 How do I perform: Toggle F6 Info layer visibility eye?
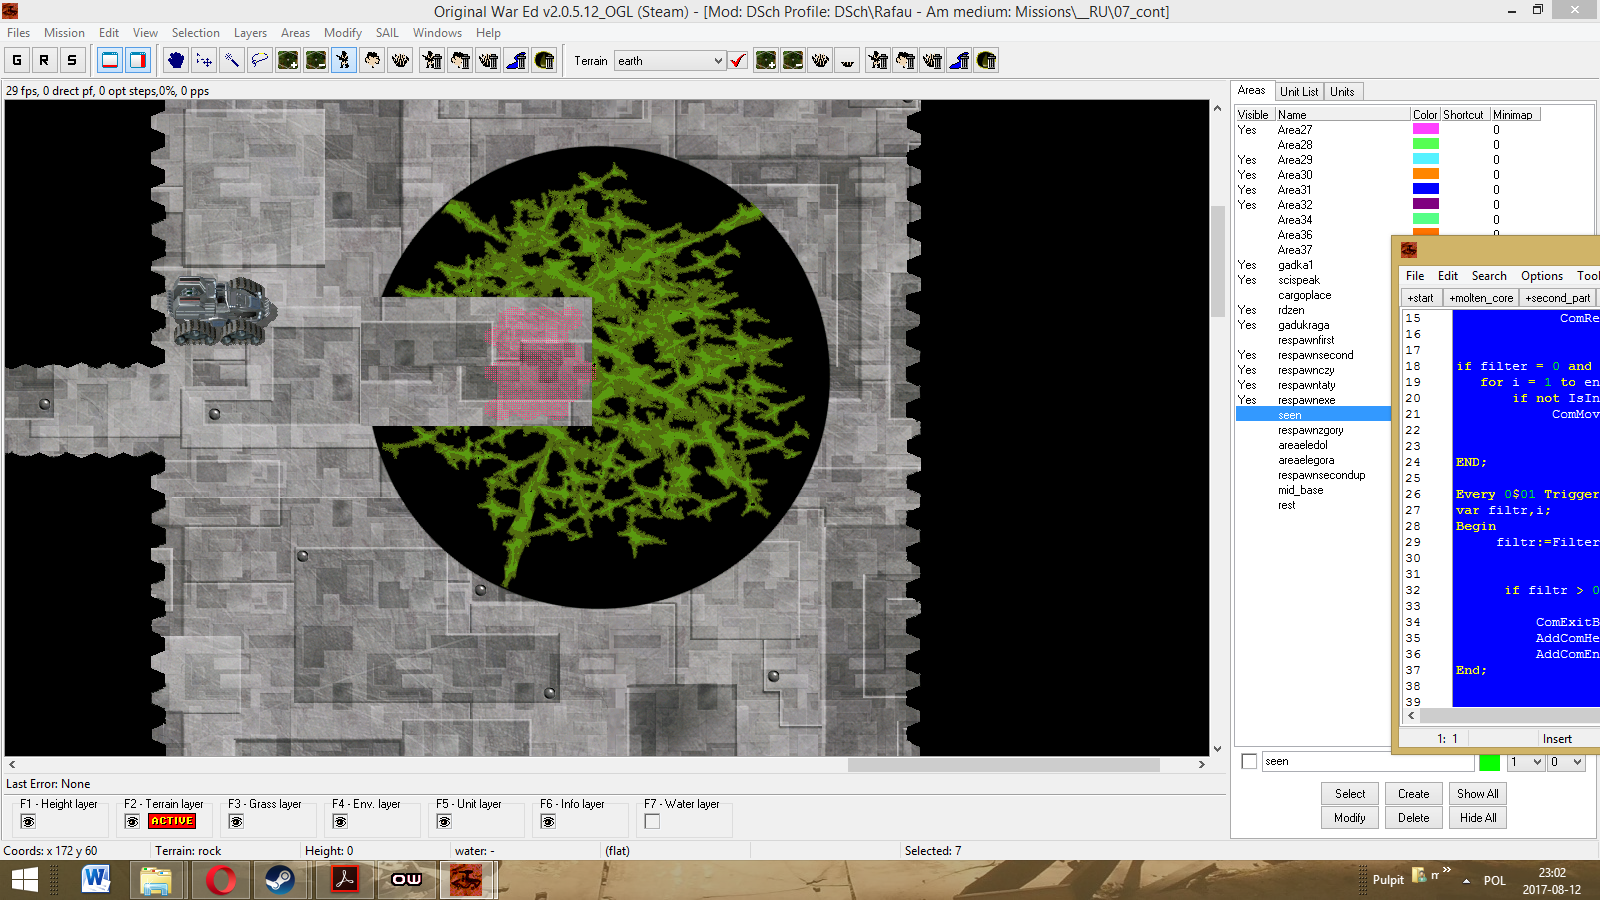548,822
